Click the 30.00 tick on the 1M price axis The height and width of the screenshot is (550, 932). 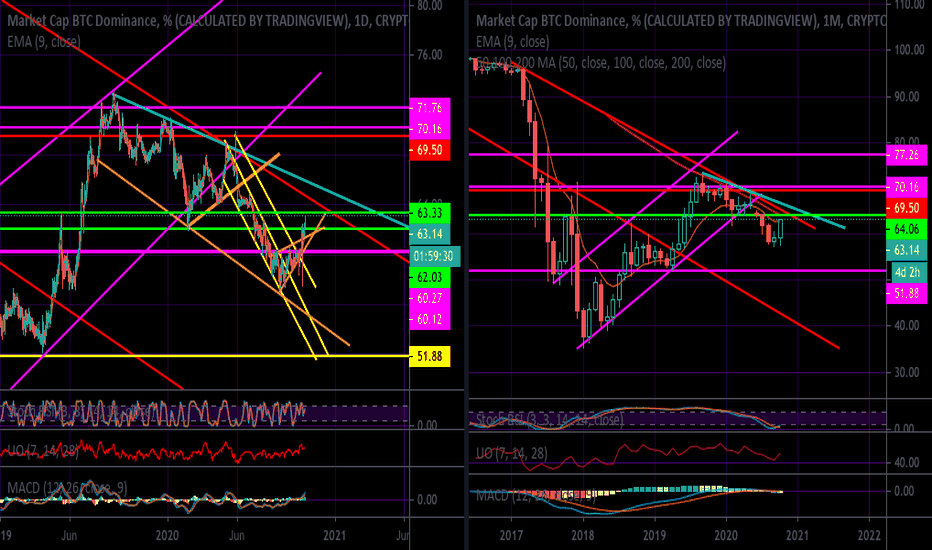[x=908, y=372]
